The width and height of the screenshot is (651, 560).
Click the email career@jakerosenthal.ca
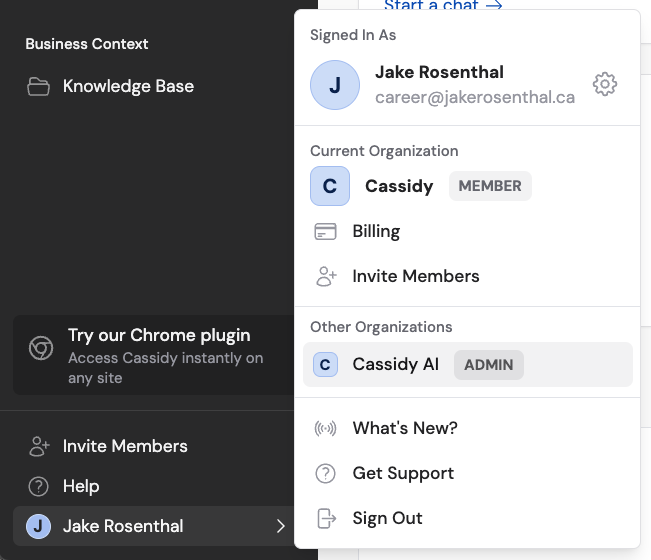tap(475, 97)
